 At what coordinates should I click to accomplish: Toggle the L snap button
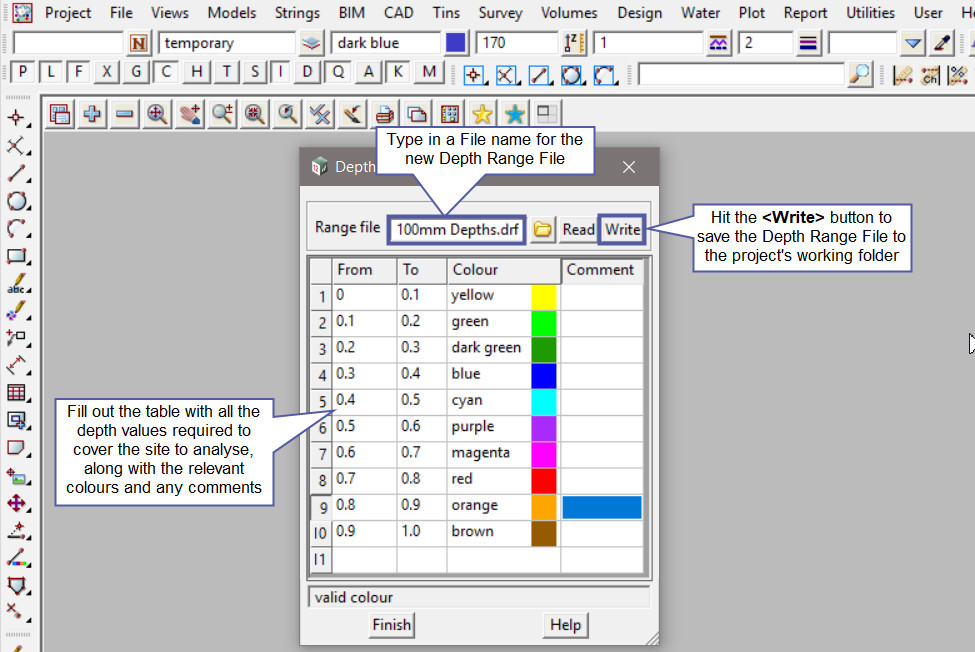click(x=50, y=72)
